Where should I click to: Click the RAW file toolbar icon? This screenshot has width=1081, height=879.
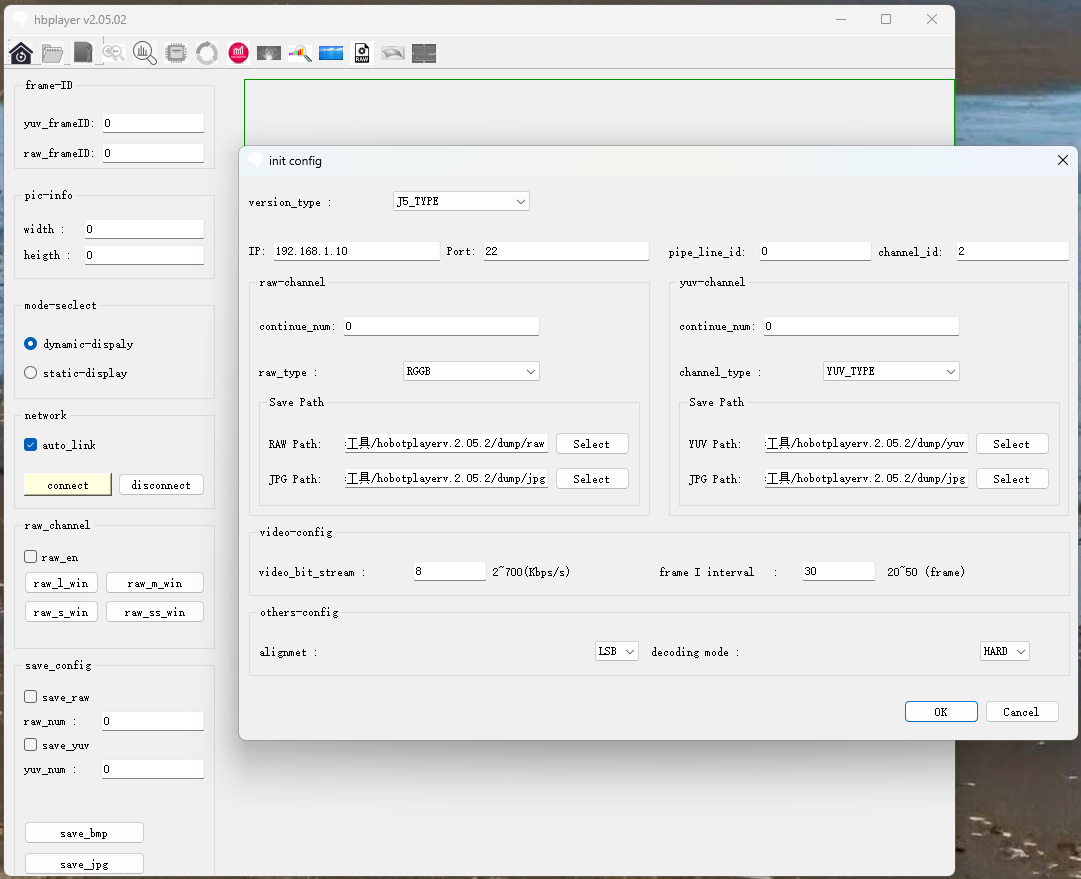tap(362, 53)
